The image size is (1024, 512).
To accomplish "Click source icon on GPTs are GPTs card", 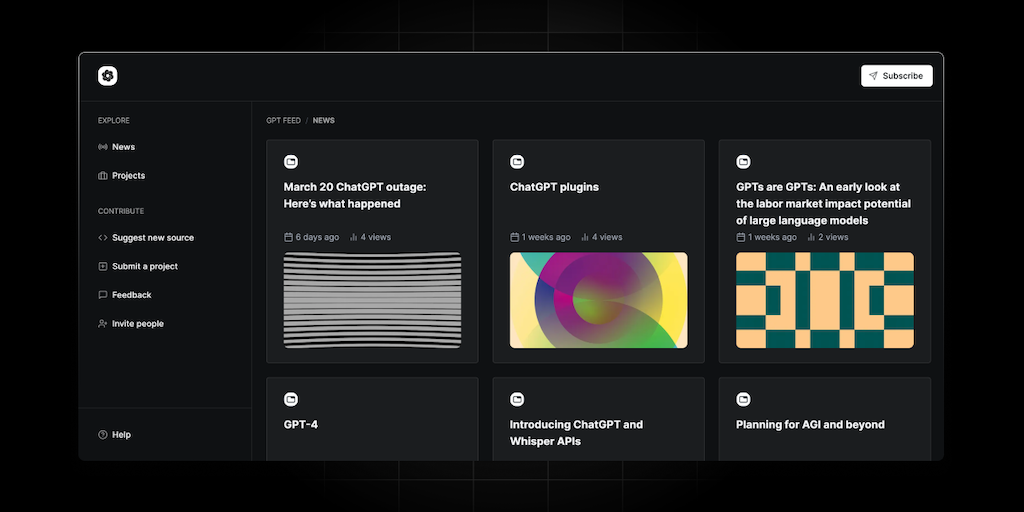I will pyautogui.click(x=743, y=162).
